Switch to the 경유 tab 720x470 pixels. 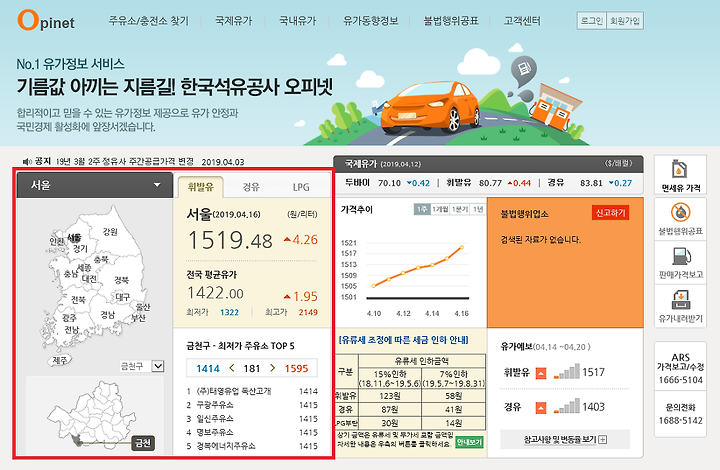click(251, 187)
